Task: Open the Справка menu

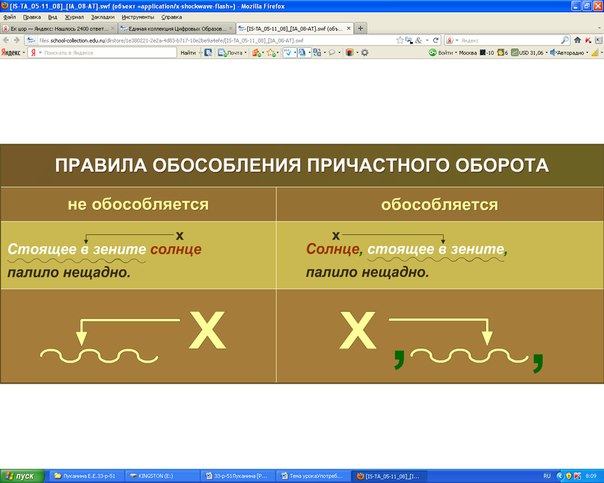Action: [171, 17]
